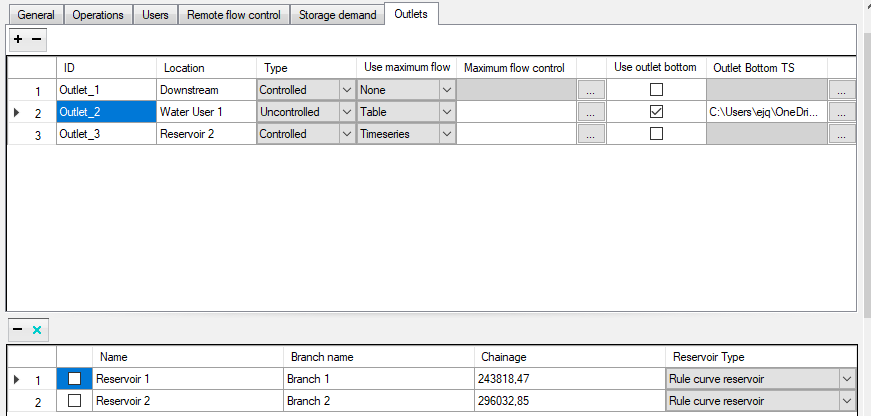
Task: Click the Maximum flow control column header
Action: (x=517, y=68)
